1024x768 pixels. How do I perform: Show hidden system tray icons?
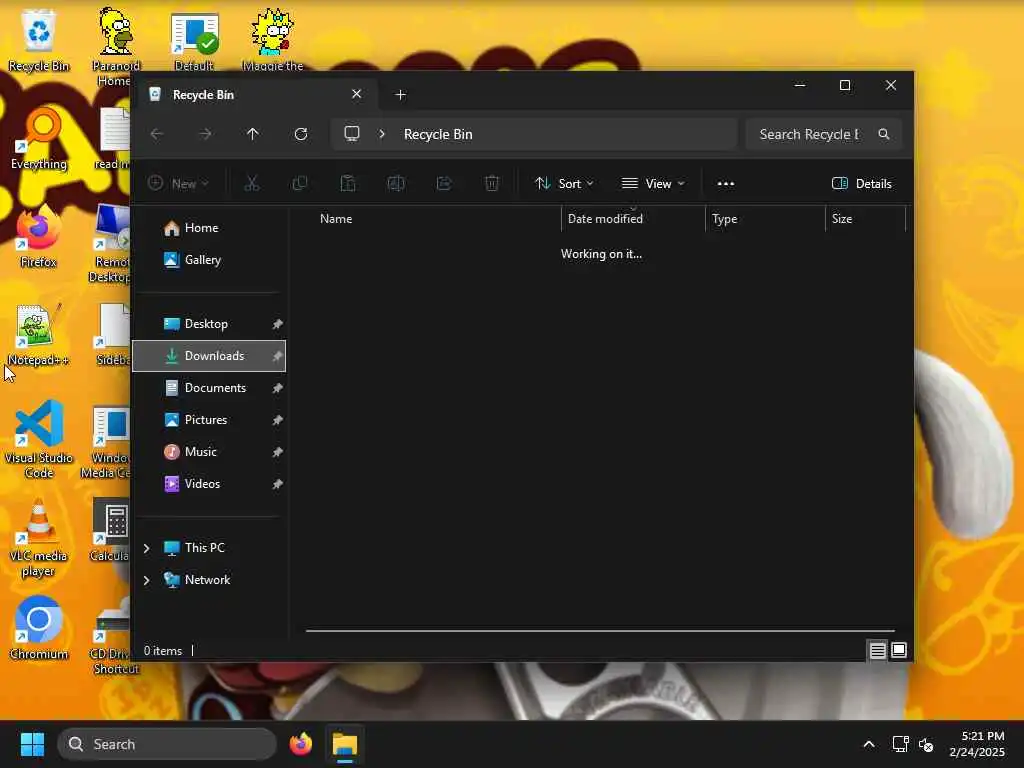pyautogui.click(x=869, y=744)
